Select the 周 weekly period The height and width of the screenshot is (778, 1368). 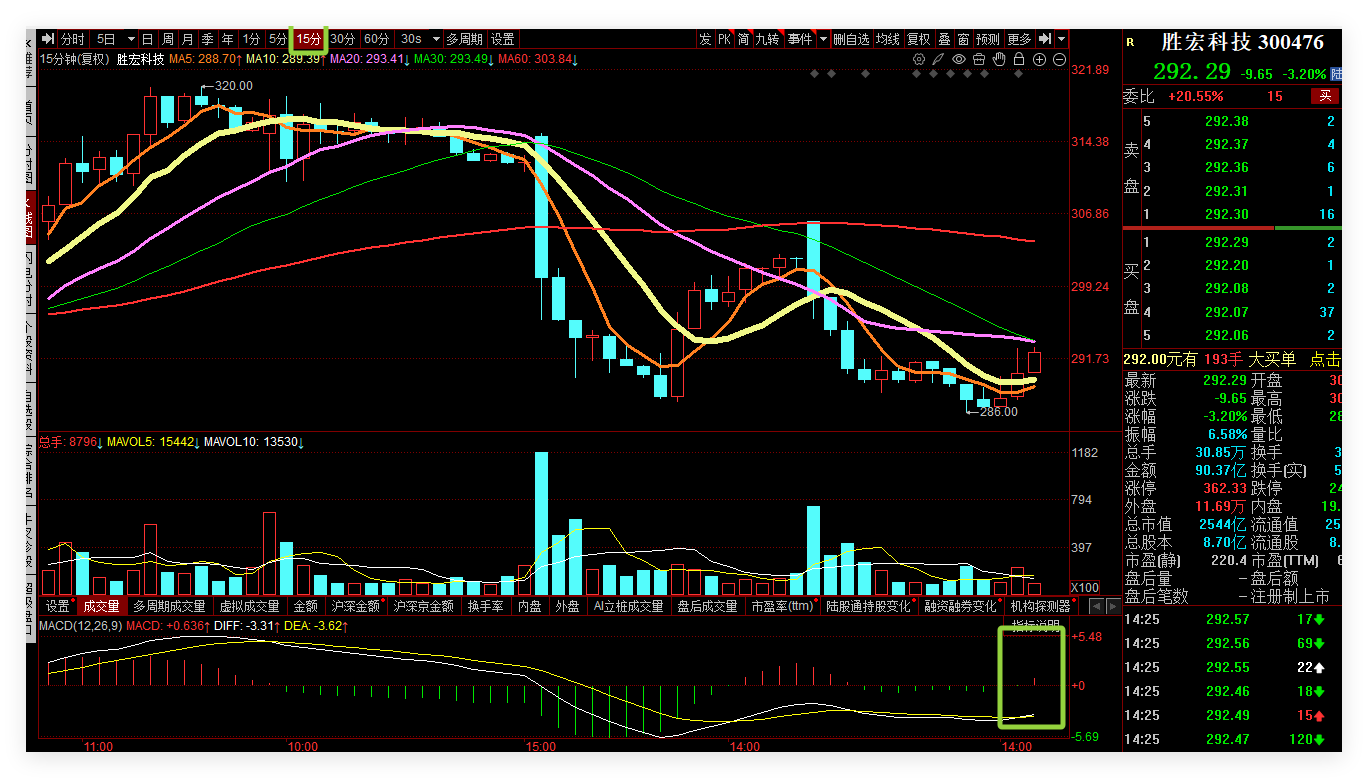(x=168, y=39)
